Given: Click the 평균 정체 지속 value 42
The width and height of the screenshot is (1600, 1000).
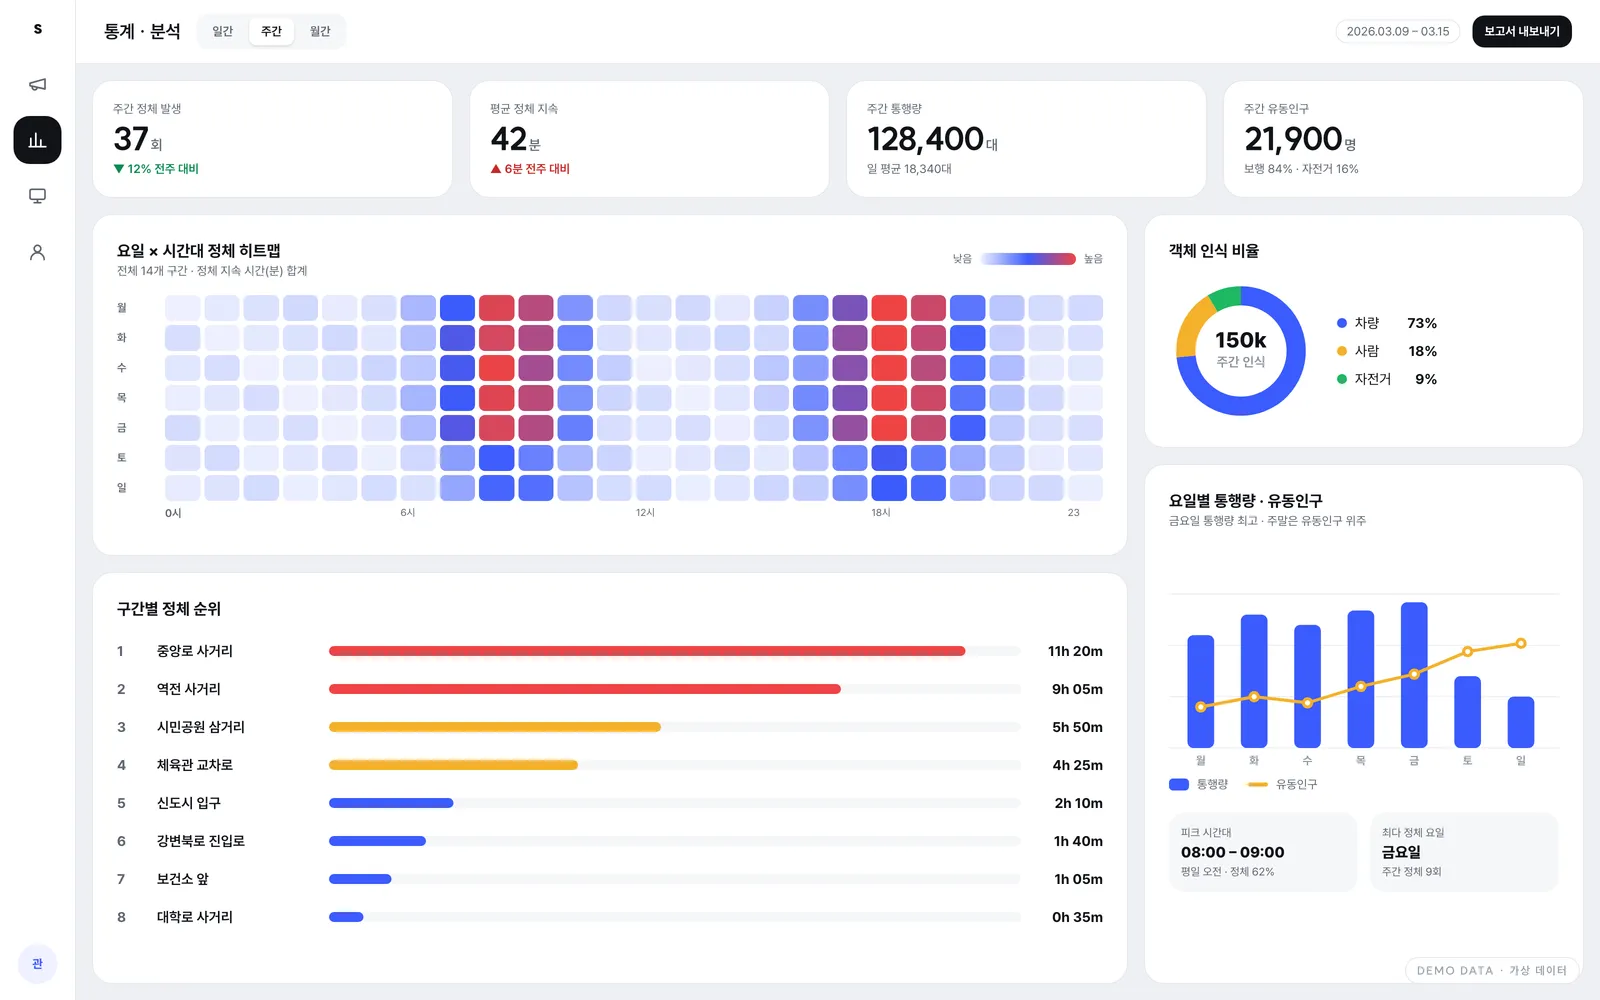Looking at the screenshot, I should point(508,139).
